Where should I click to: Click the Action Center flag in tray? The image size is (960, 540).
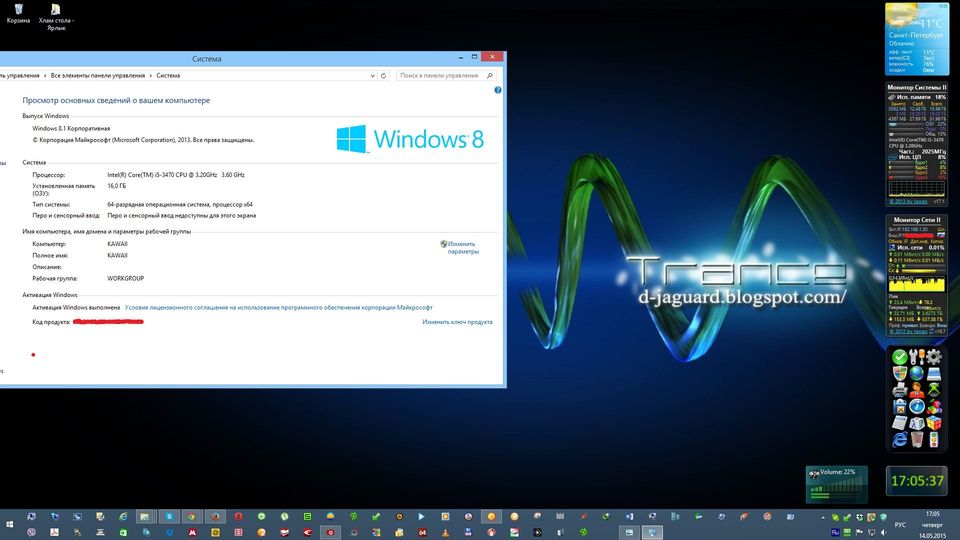point(859,532)
